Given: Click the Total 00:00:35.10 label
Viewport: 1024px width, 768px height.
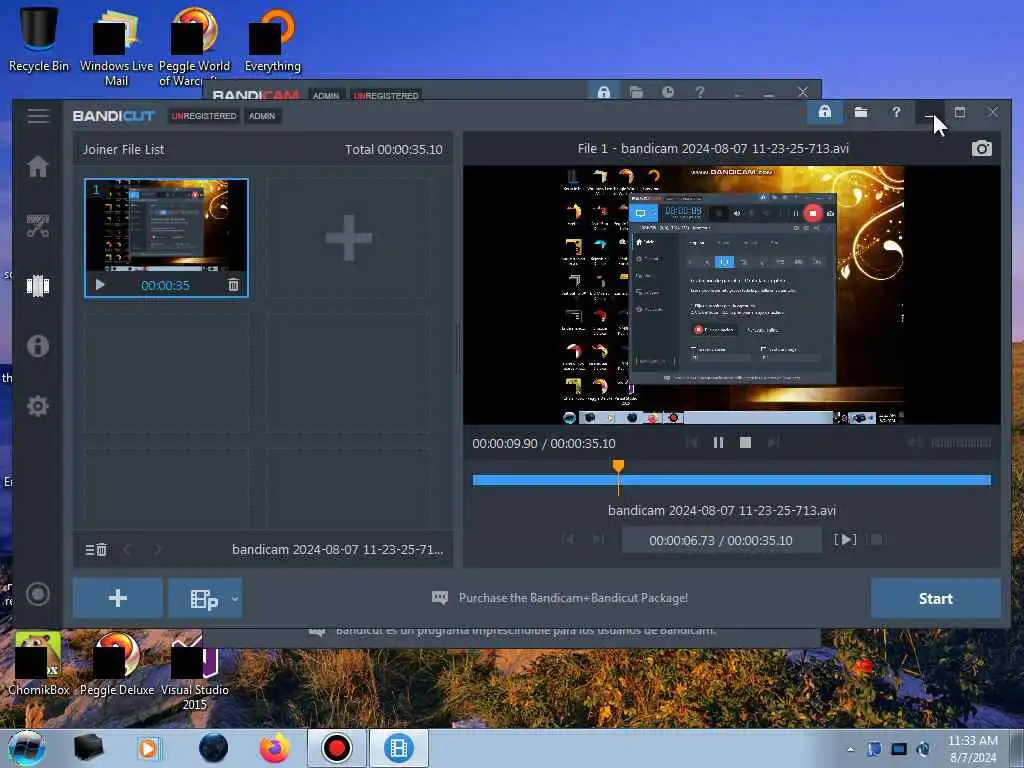Looking at the screenshot, I should coord(394,150).
